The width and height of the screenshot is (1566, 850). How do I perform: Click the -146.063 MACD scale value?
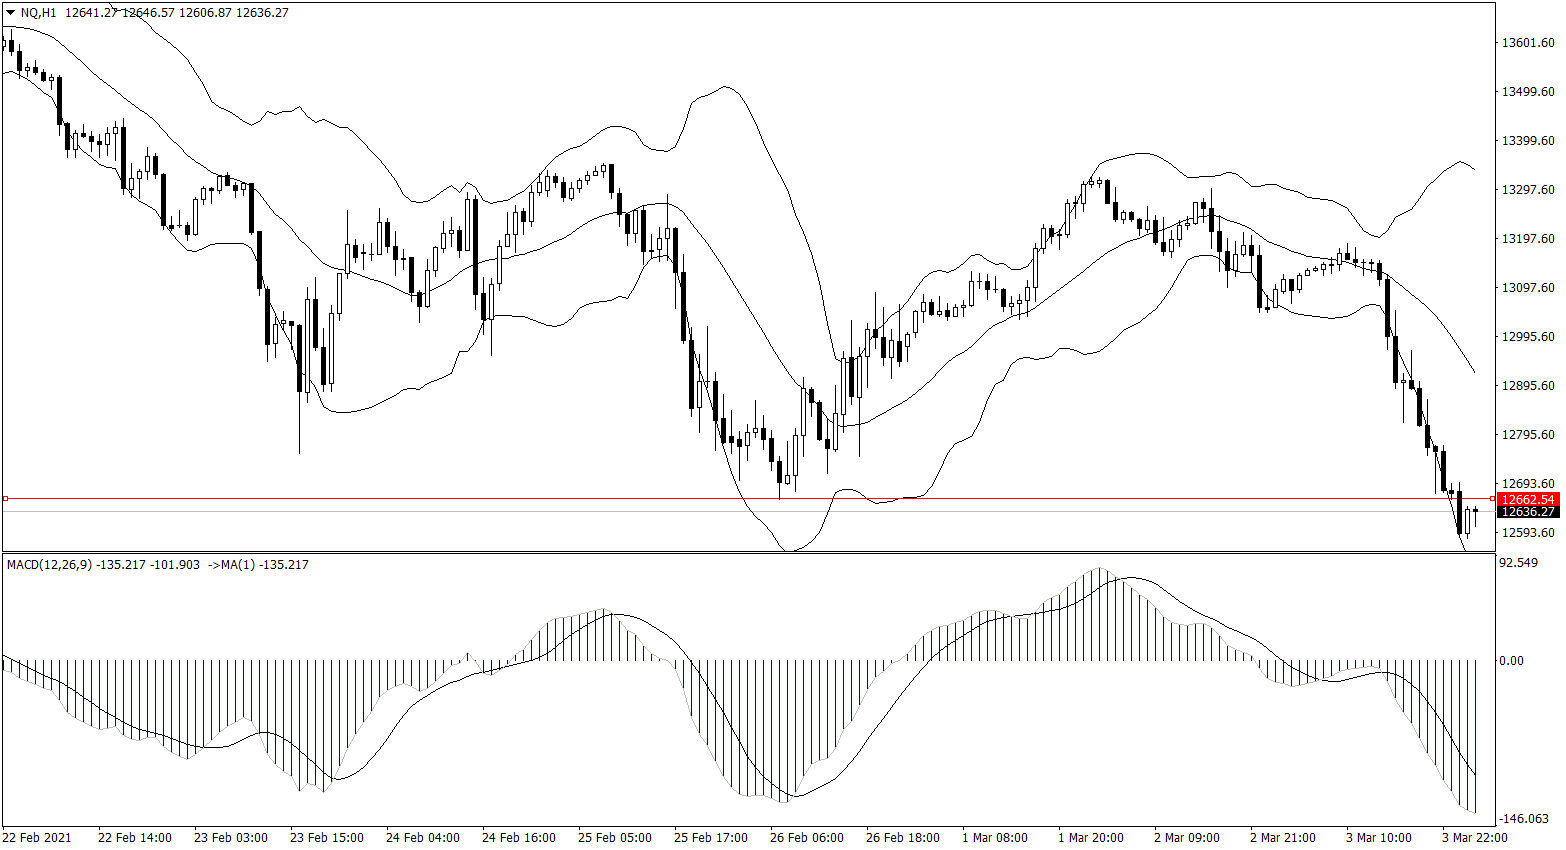pos(1526,819)
